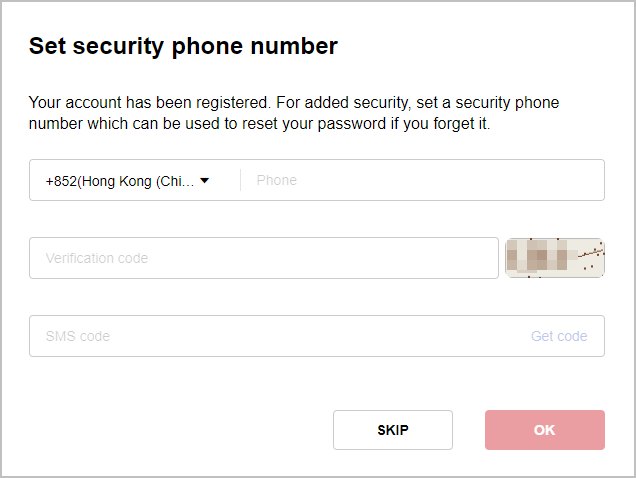The height and width of the screenshot is (478, 636).
Task: Click the '+852(Hong Kong (Chi...' label text
Action: pyautogui.click(x=120, y=181)
